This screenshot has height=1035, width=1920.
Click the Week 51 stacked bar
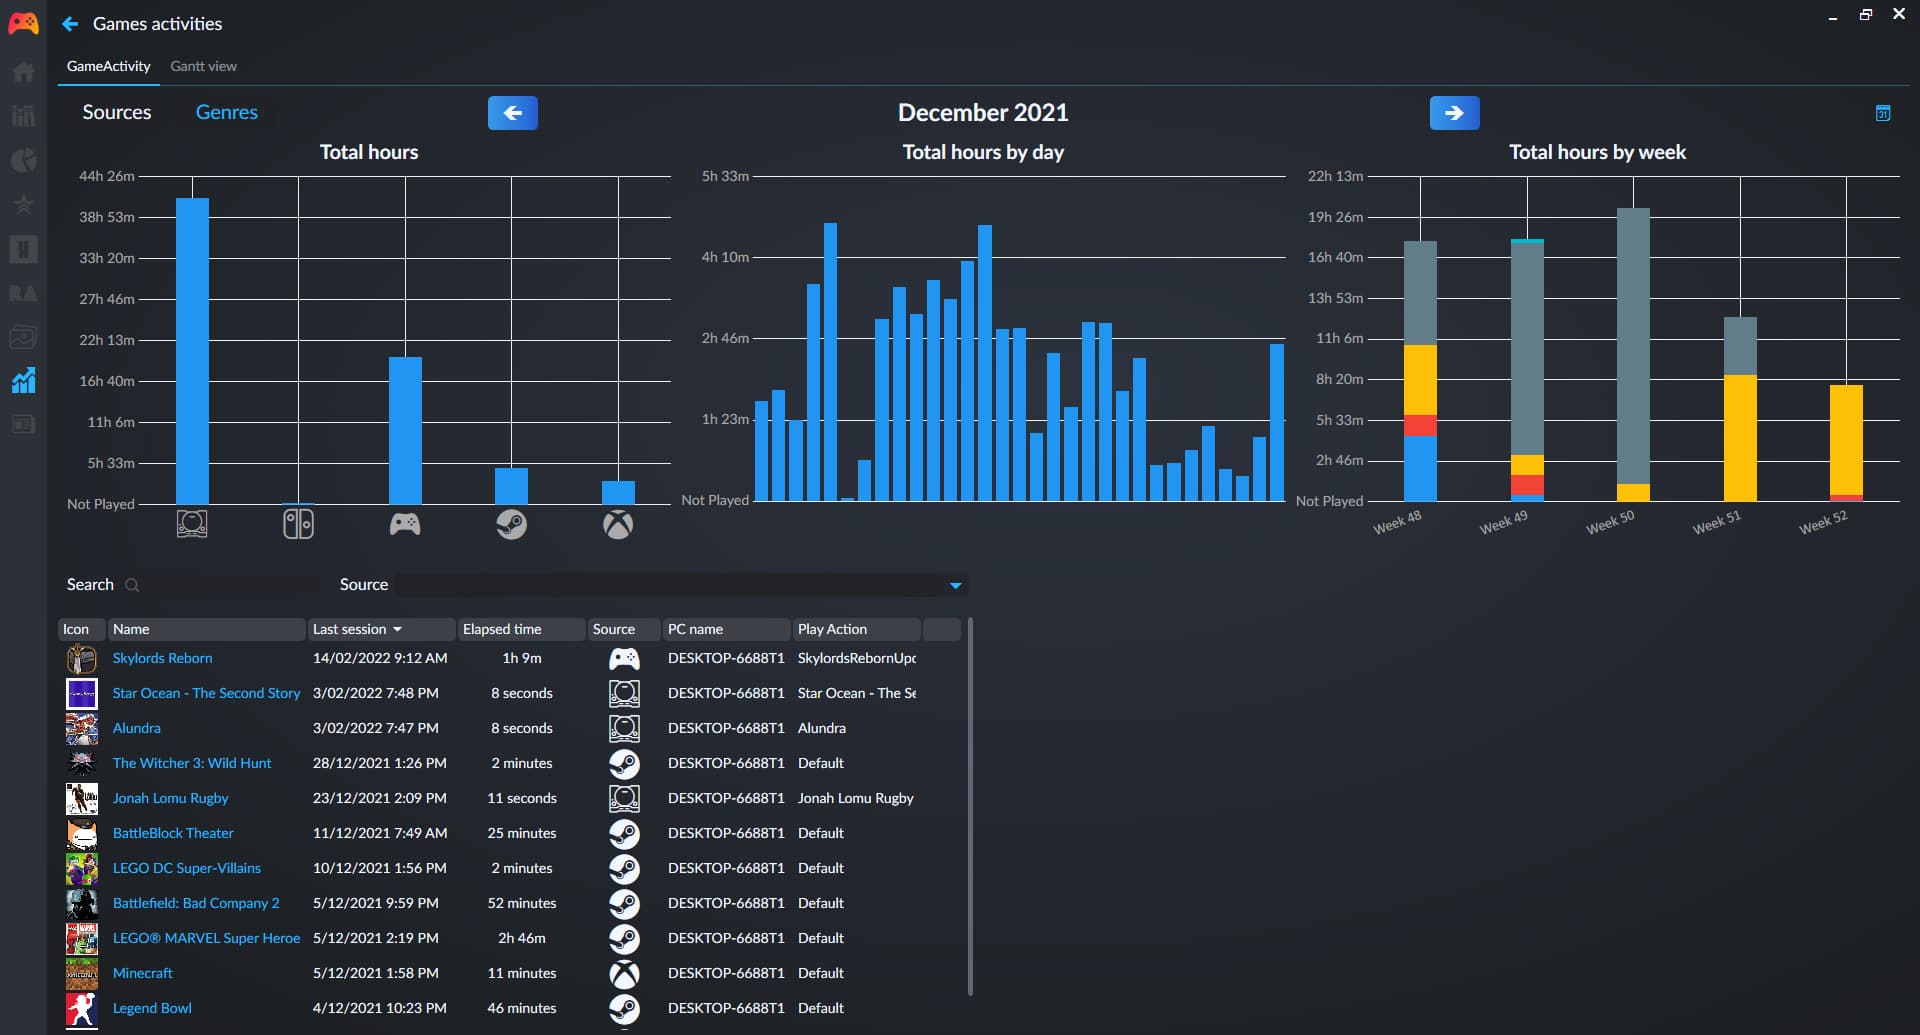(1740, 409)
